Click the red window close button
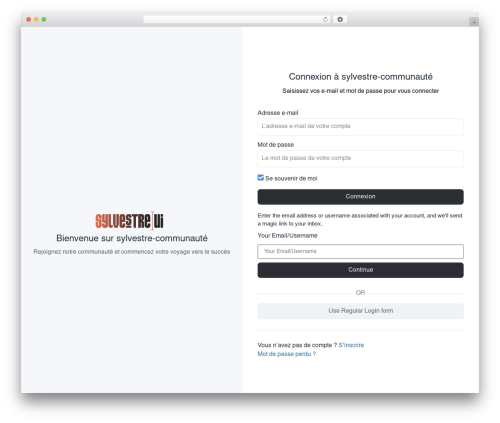500x423 pixels. [29, 19]
